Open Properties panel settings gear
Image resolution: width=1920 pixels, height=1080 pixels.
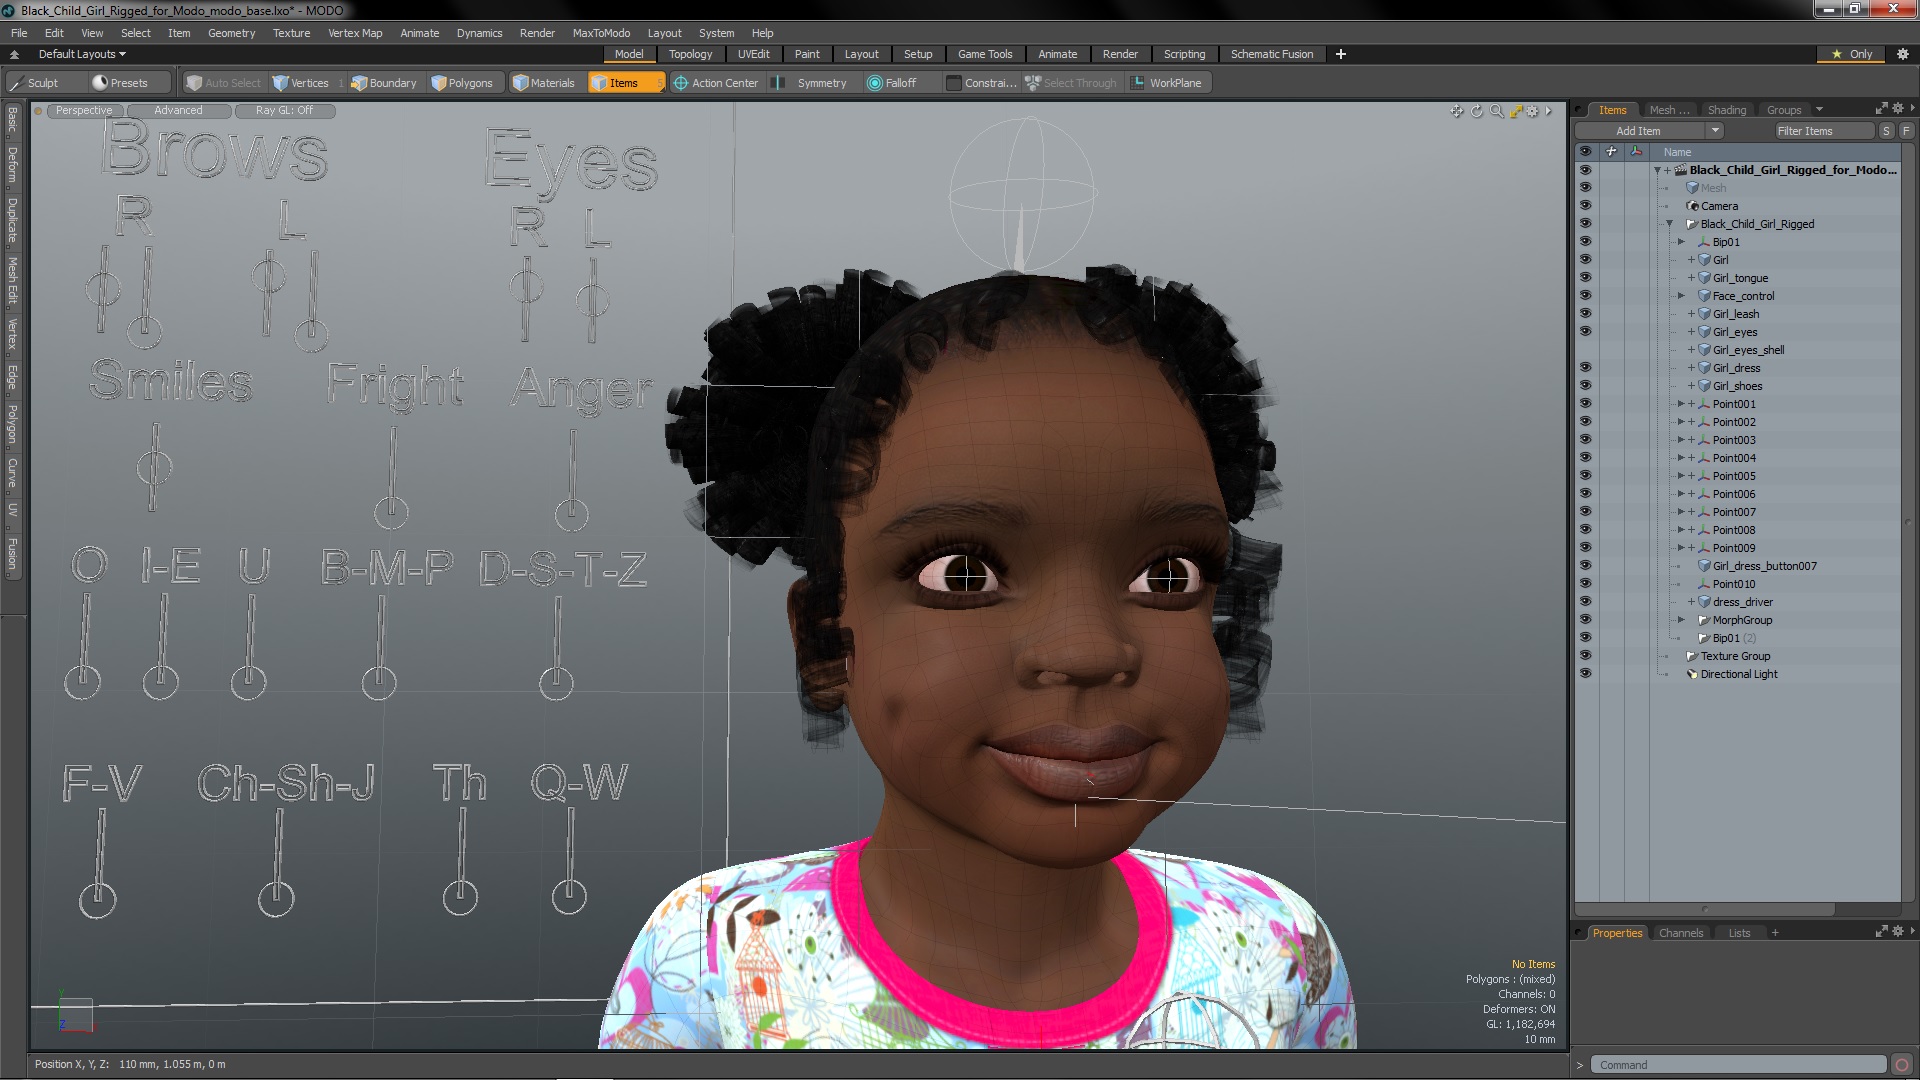[x=1898, y=931]
